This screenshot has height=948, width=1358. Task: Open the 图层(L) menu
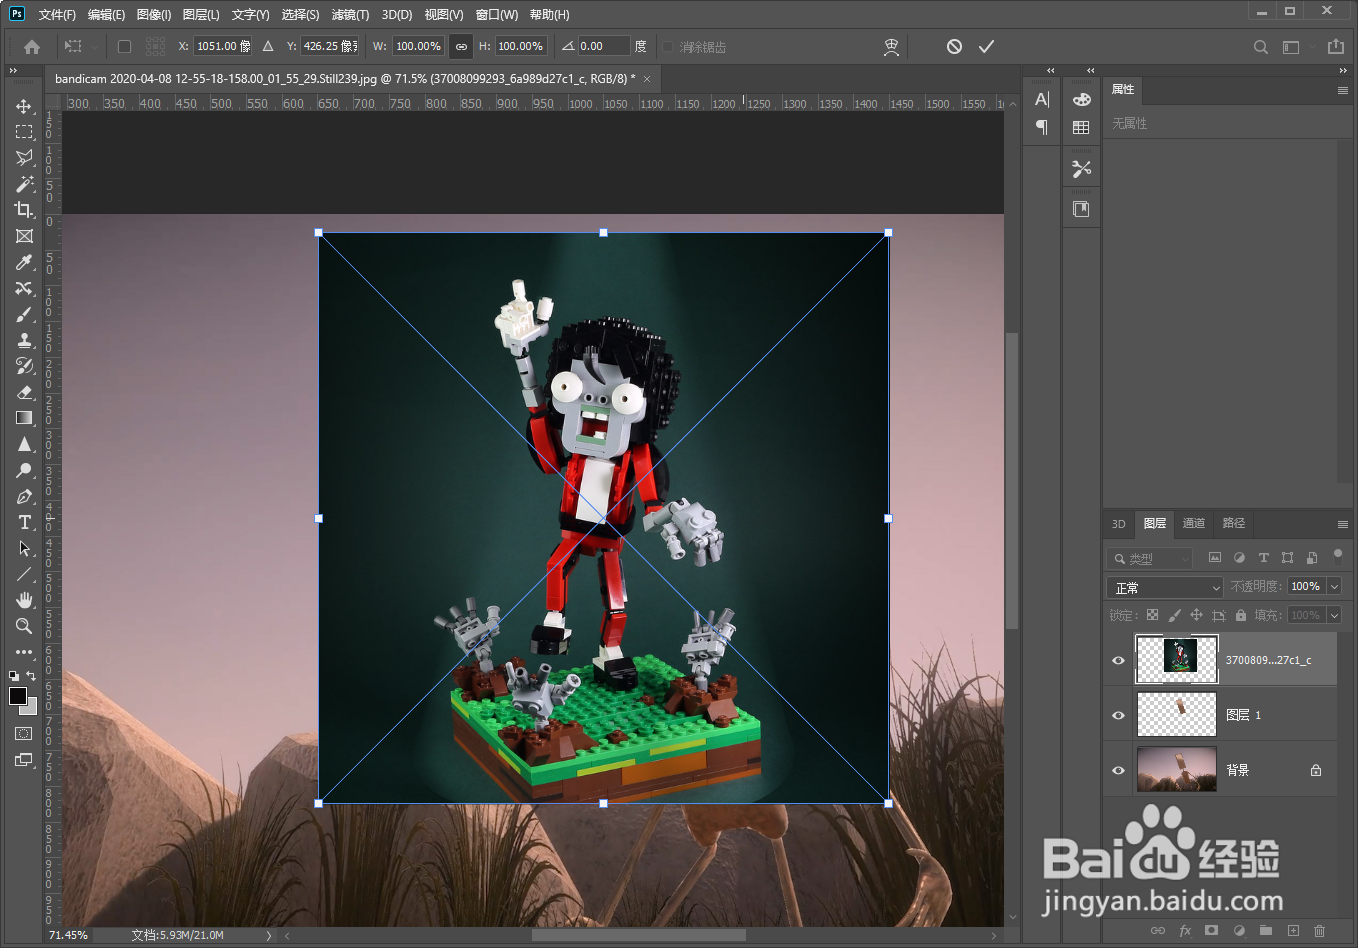point(201,14)
